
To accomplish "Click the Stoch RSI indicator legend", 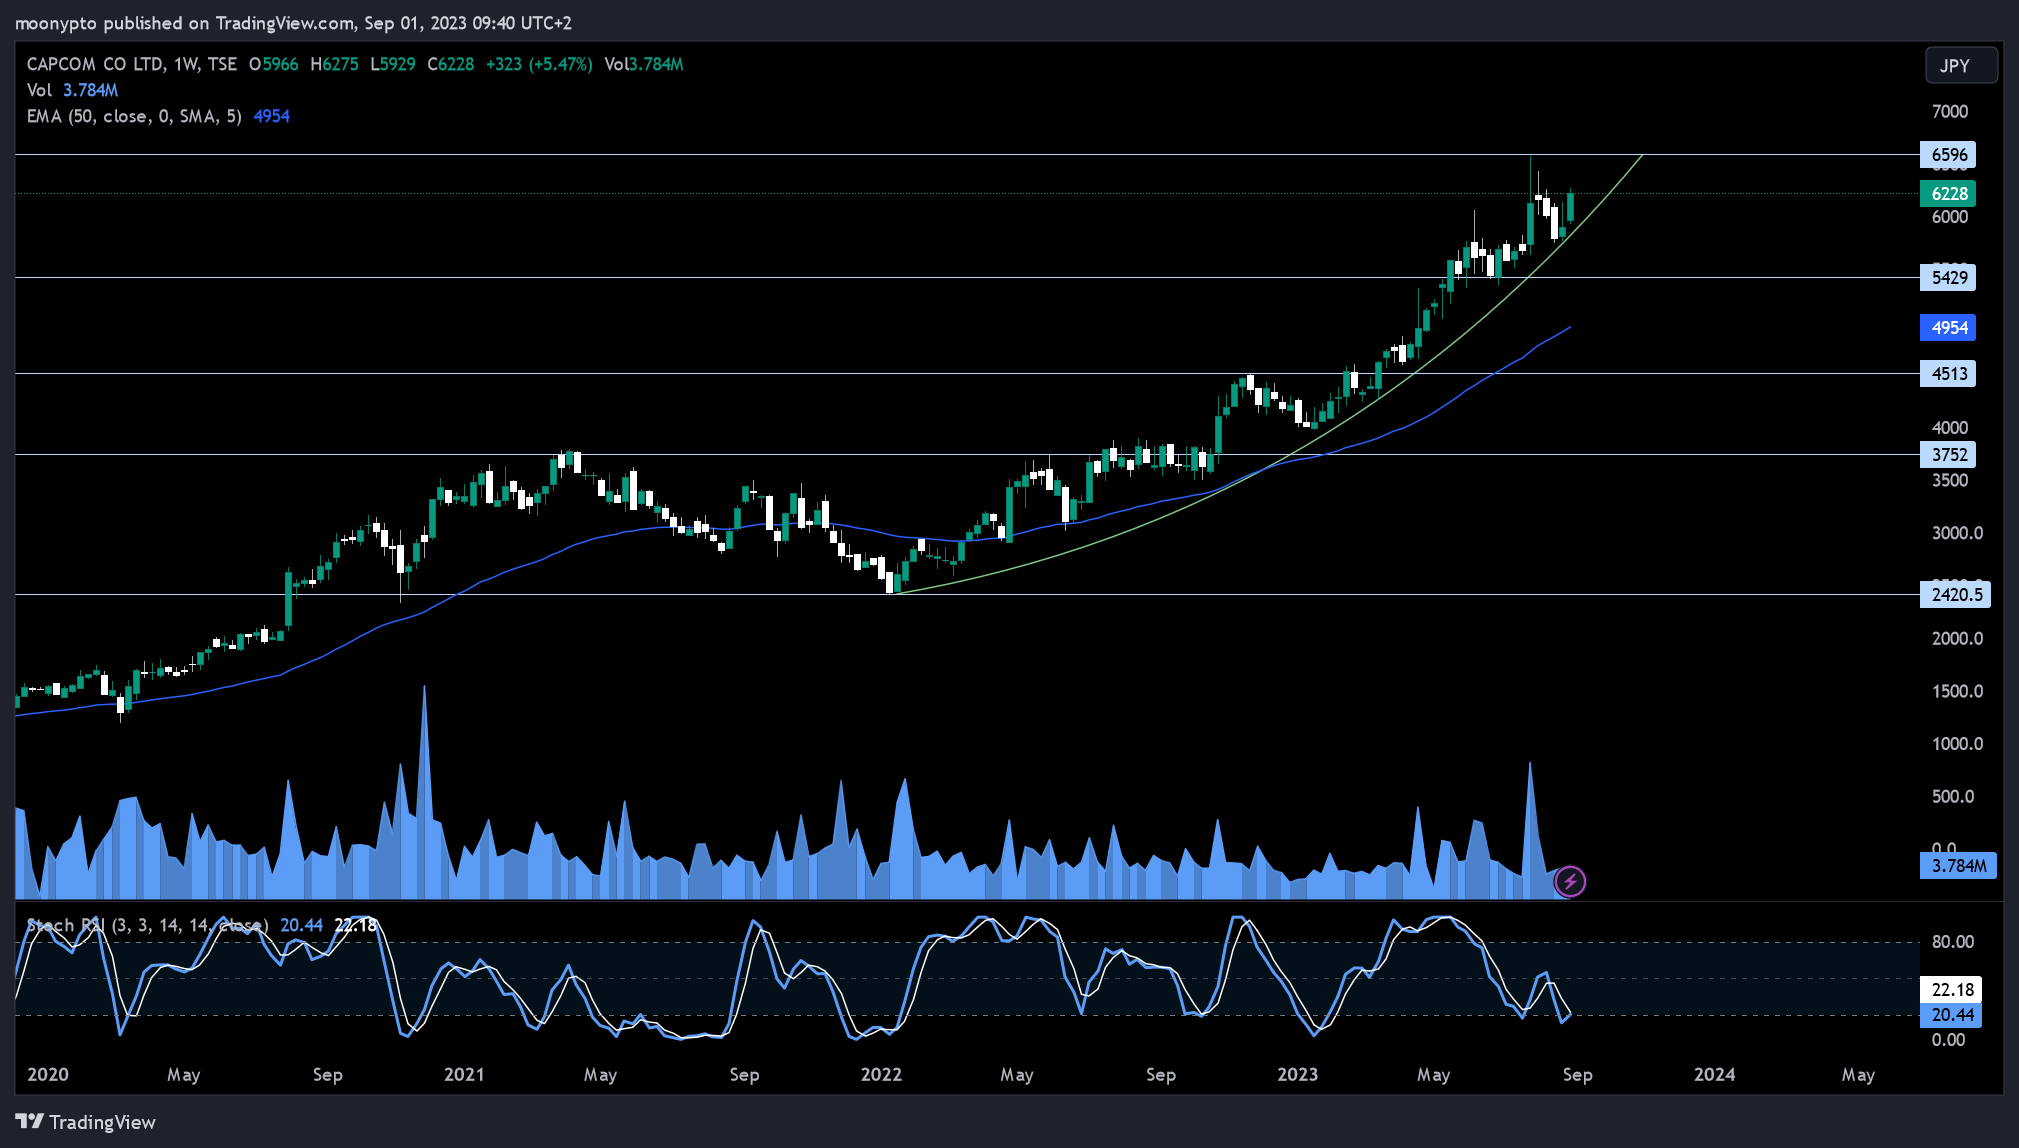I will click(x=147, y=925).
